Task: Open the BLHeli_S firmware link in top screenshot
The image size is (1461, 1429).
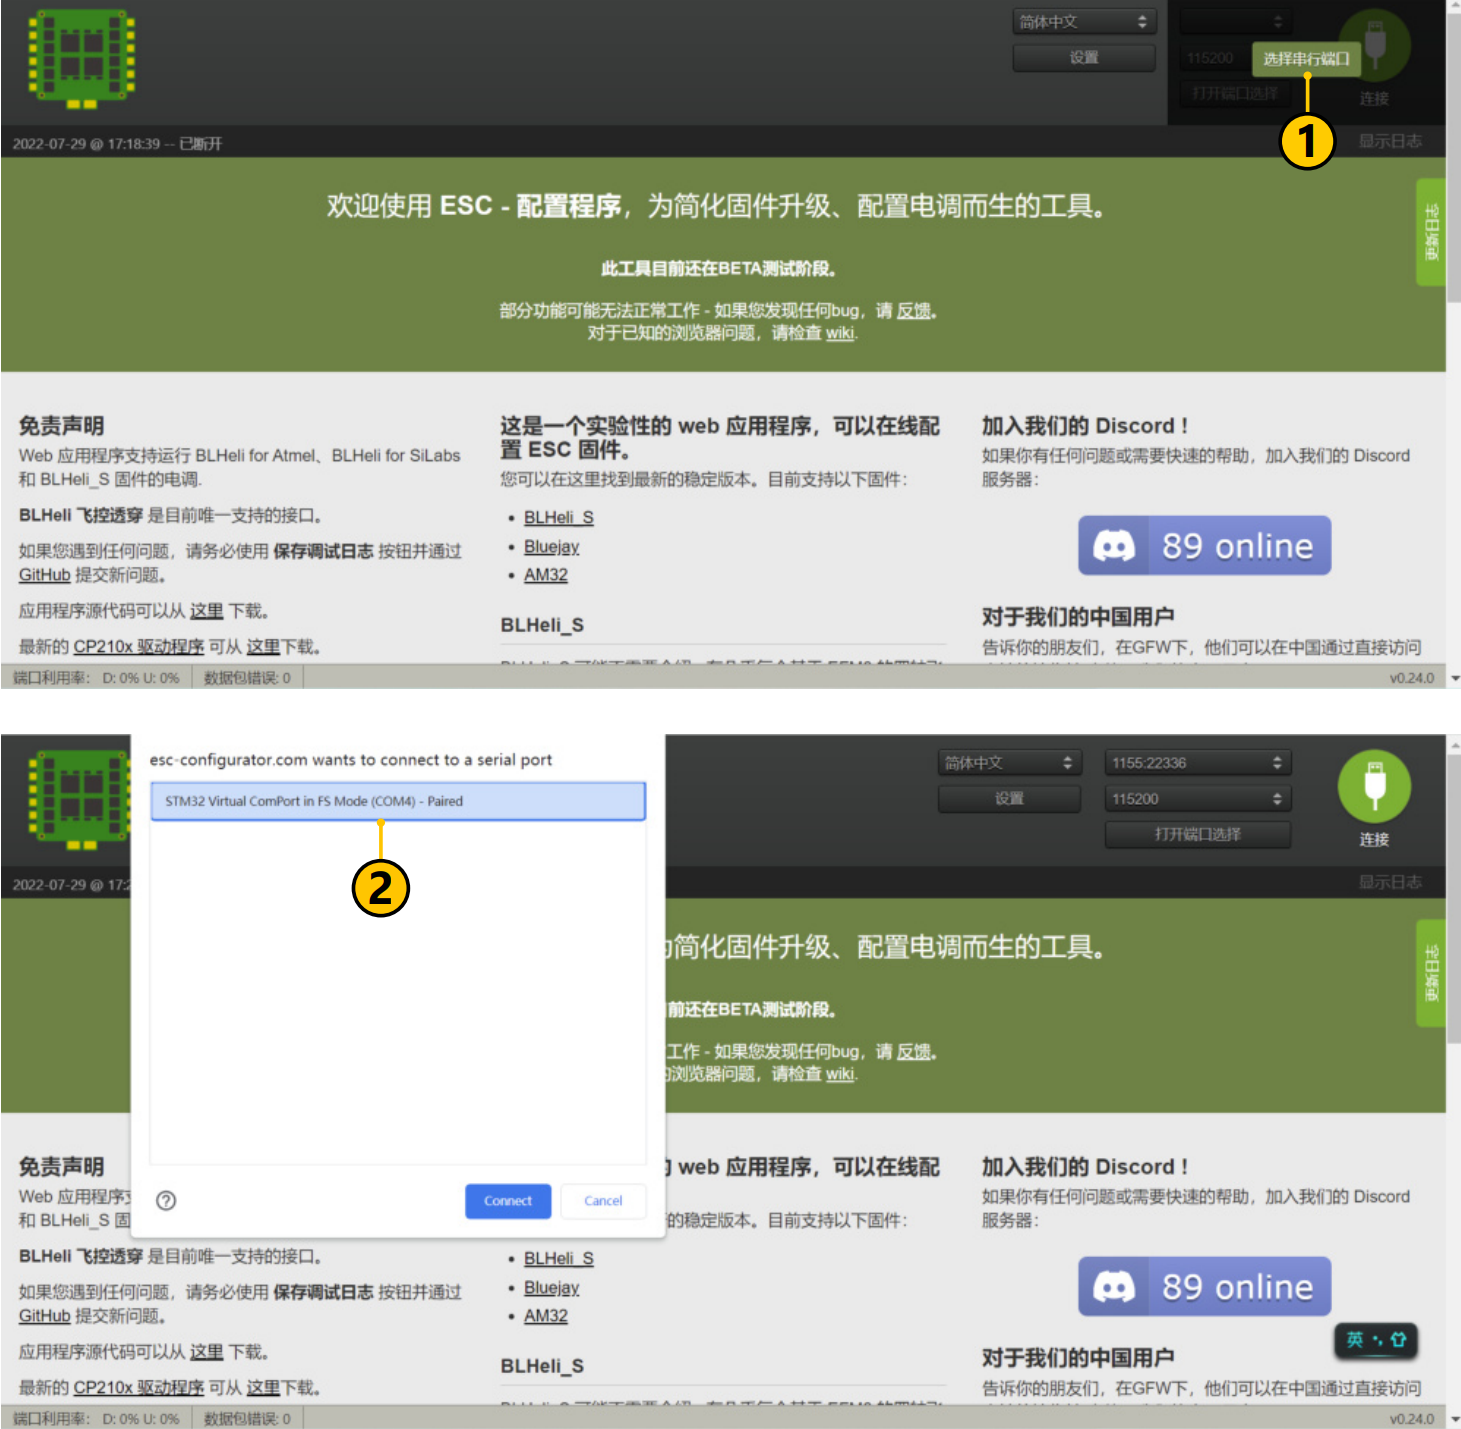Action: 558,517
